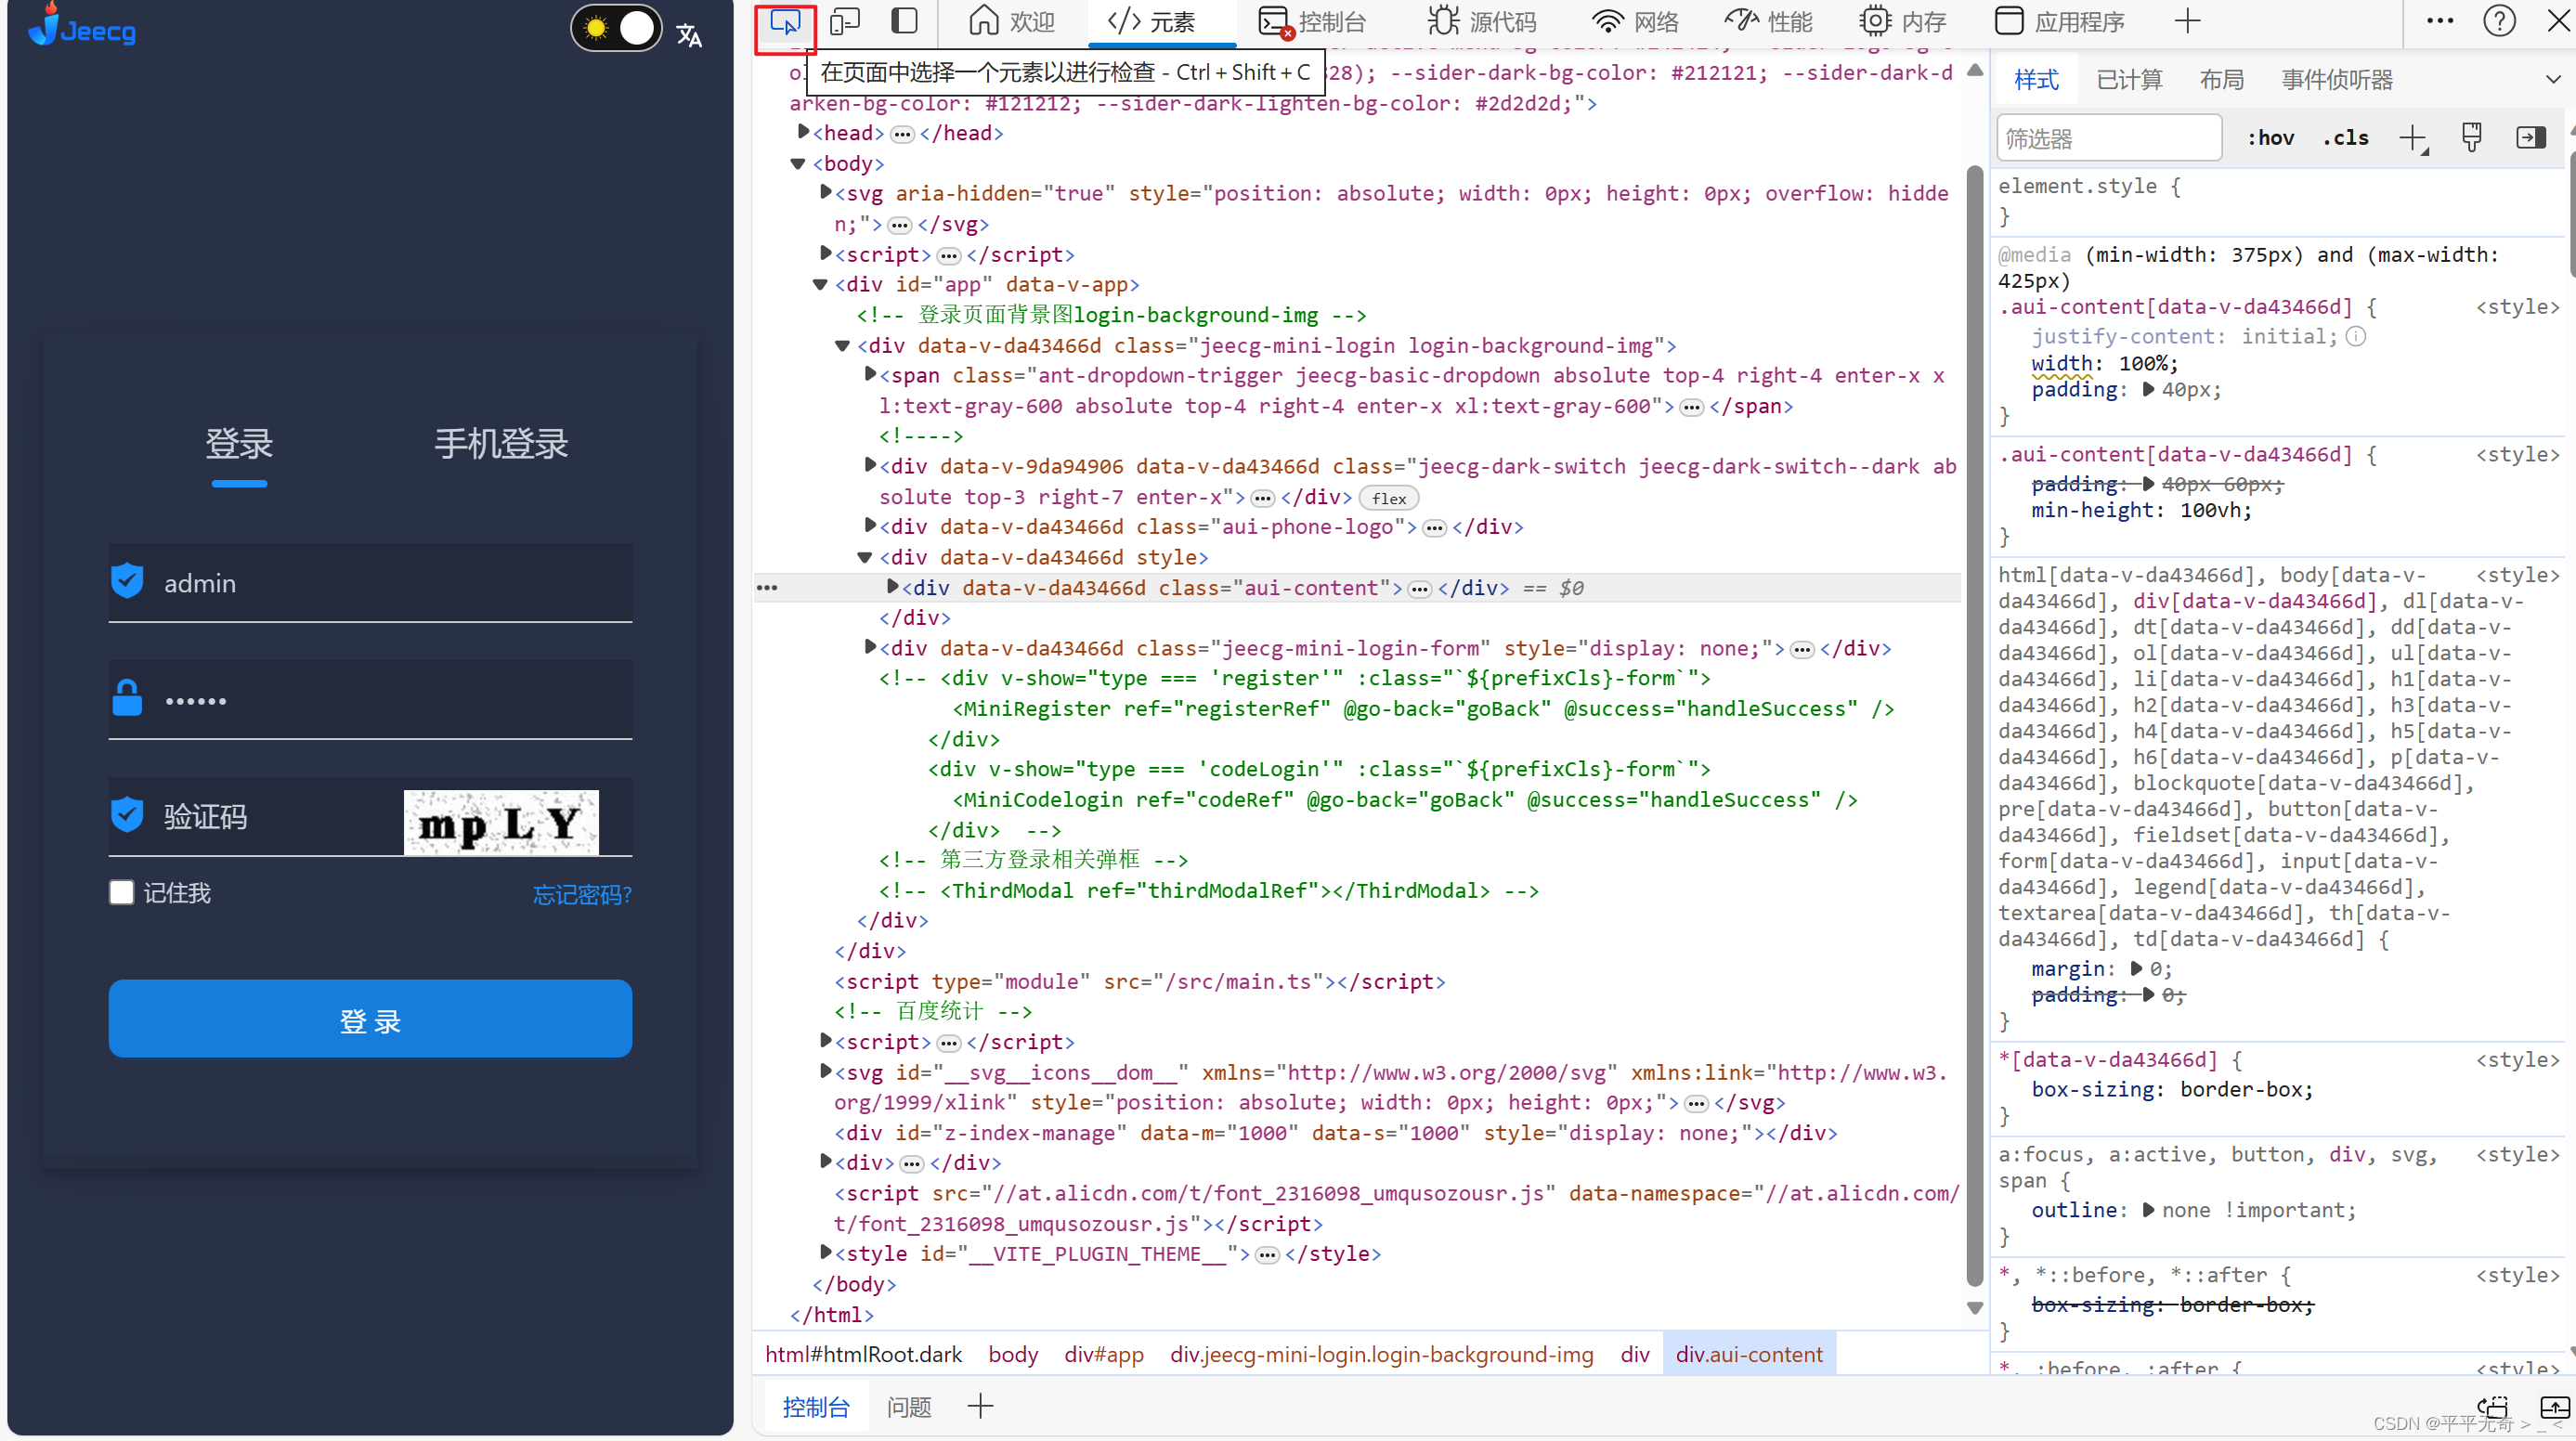The width and height of the screenshot is (2576, 1441).
Task: Switch to the 已计算 styles tab
Action: click(x=2128, y=80)
